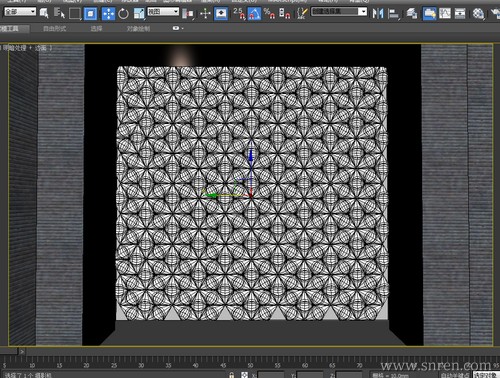Toggle the Selection Lock padlock icon

(232, 375)
